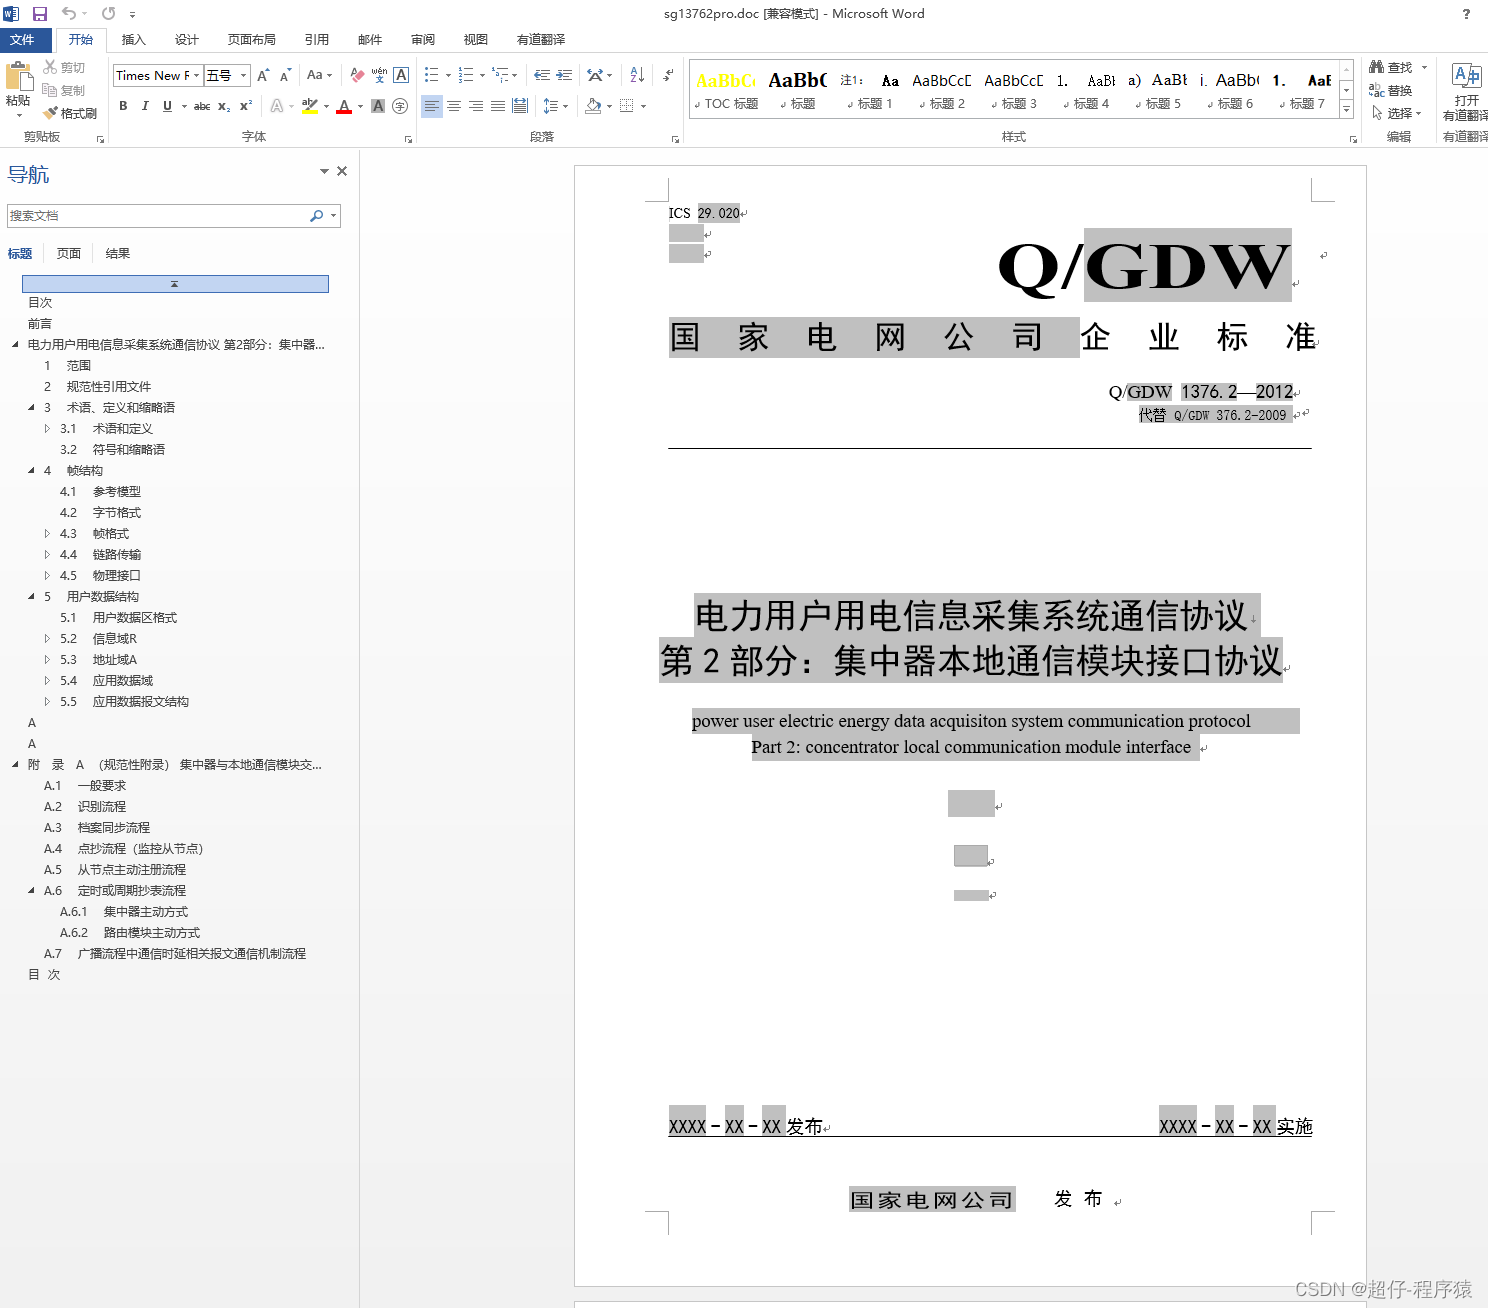Toggle Show/Hide paragraph marks icon
1488x1308 pixels.
(x=668, y=75)
